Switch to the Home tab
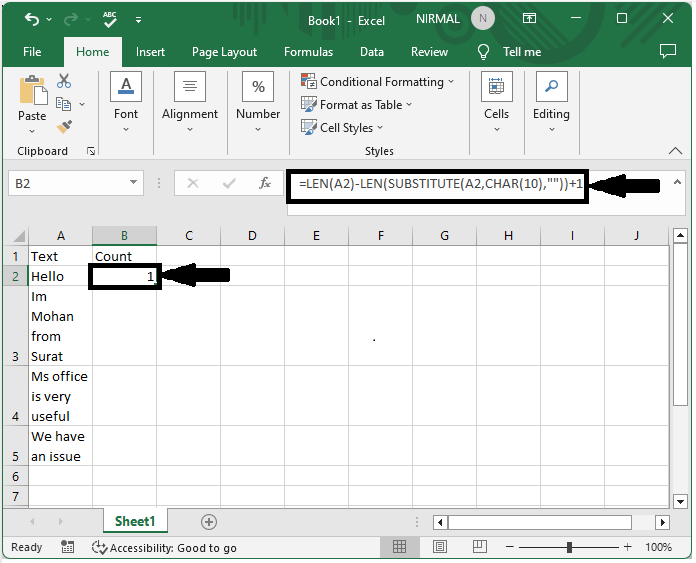 [x=92, y=52]
